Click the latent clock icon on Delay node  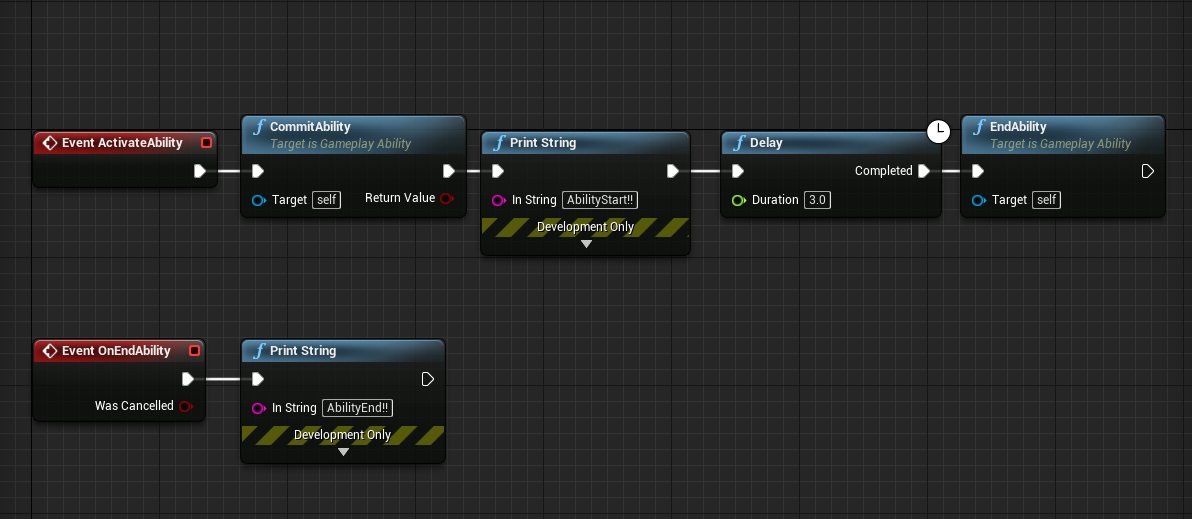(939, 131)
